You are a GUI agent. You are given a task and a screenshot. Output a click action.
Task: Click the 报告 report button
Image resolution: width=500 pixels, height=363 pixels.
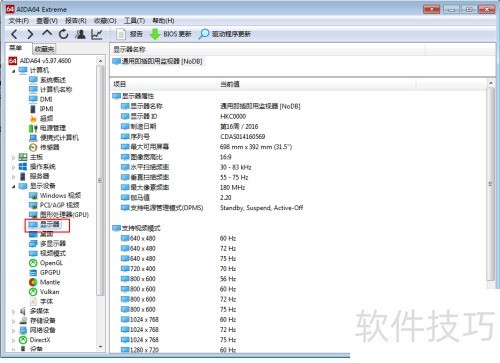pos(130,34)
